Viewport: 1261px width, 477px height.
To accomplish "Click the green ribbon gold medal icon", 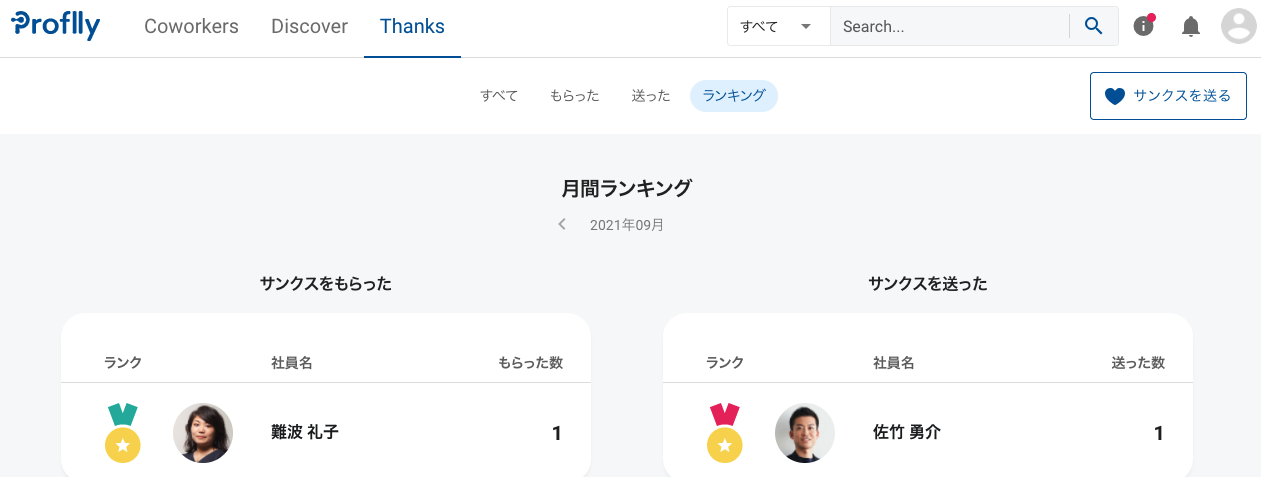I will click(123, 433).
